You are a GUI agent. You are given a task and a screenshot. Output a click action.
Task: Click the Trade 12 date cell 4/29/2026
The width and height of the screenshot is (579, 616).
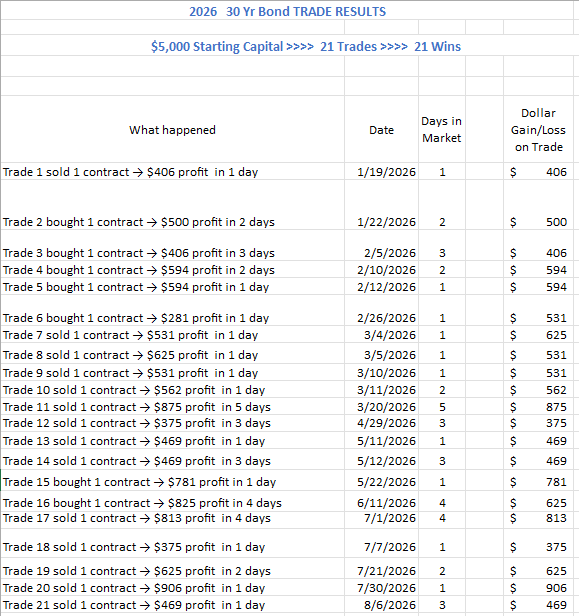click(x=381, y=423)
